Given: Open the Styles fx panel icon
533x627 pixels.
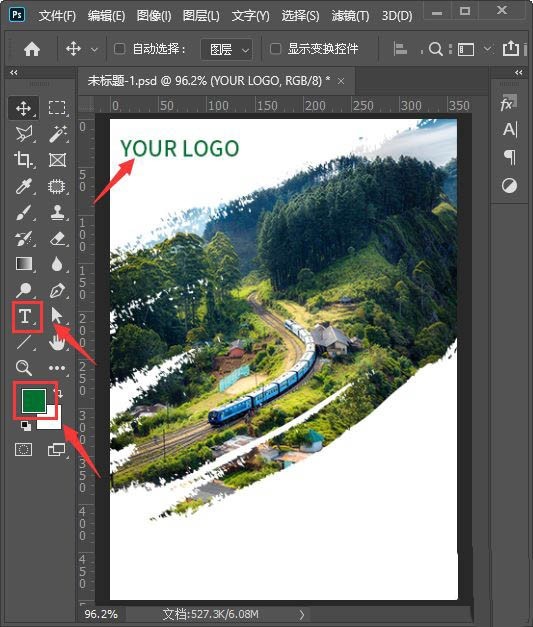Looking at the screenshot, I should (x=509, y=103).
